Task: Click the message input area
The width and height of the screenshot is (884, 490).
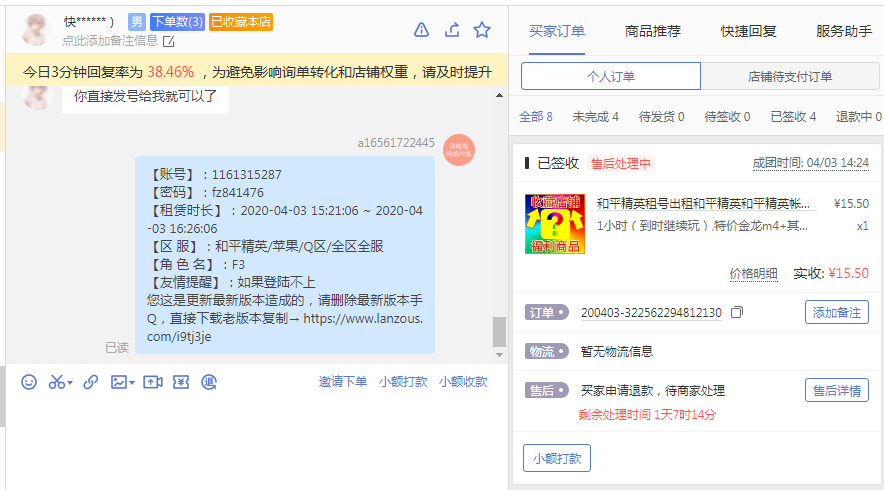Action: point(257,443)
